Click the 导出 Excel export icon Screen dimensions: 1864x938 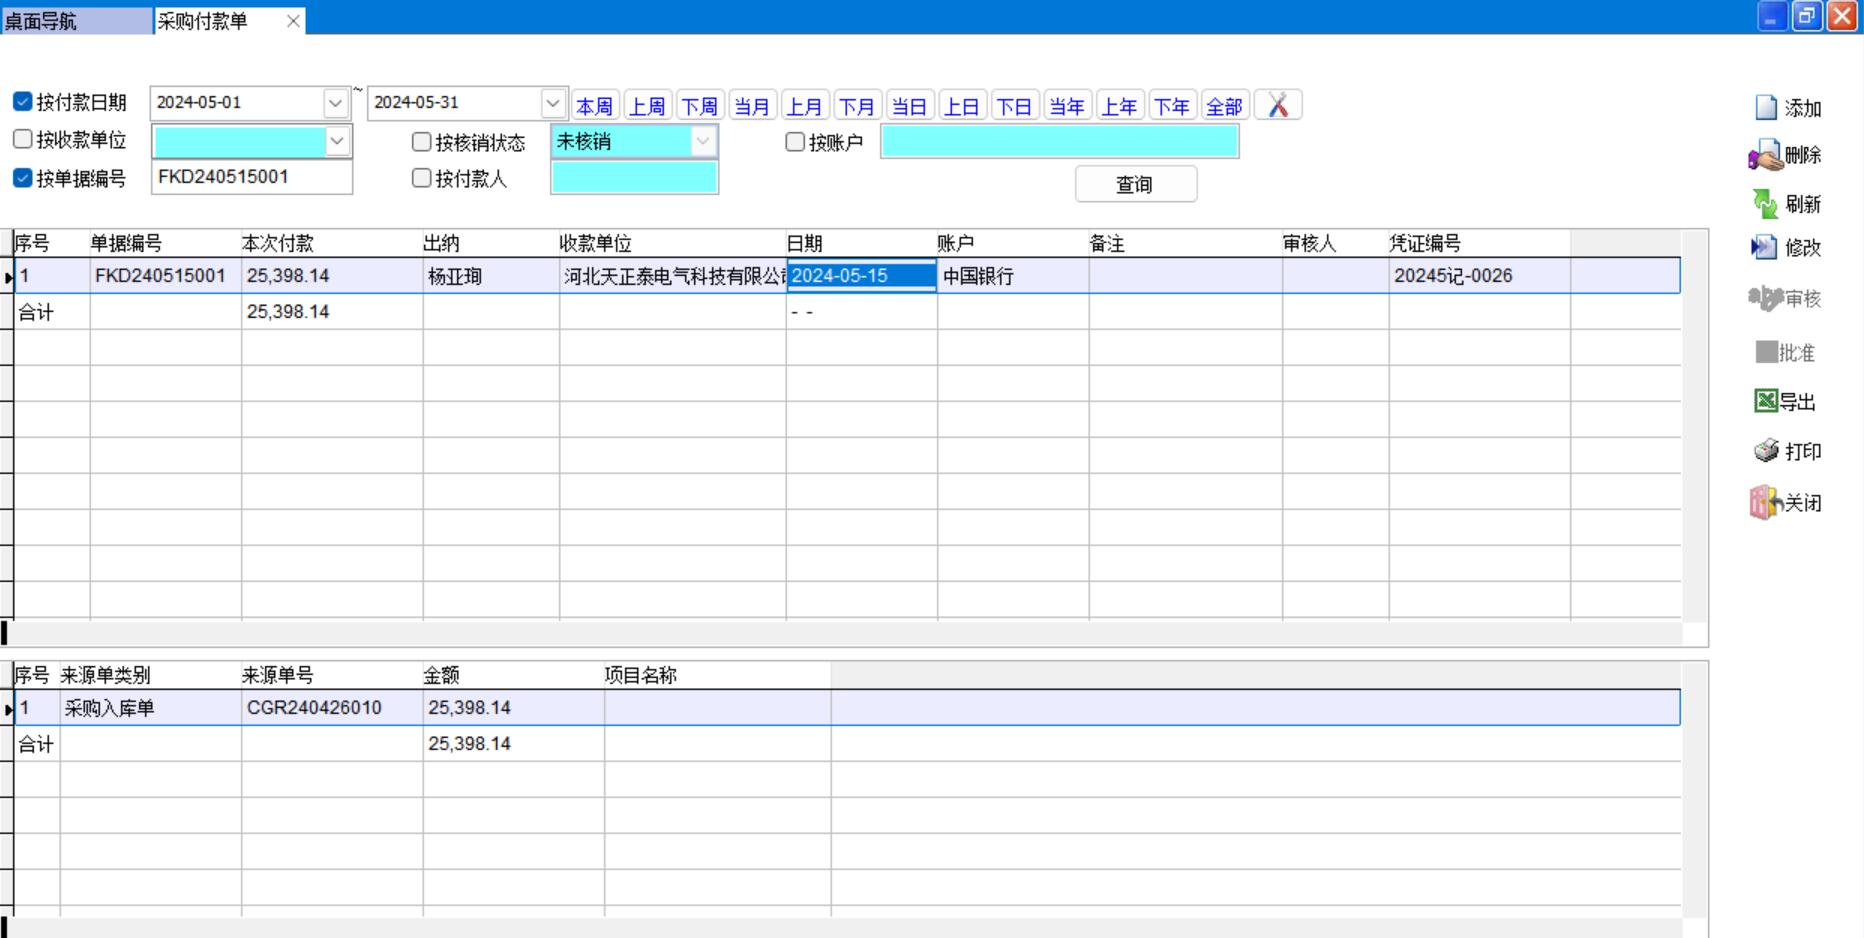point(1766,401)
